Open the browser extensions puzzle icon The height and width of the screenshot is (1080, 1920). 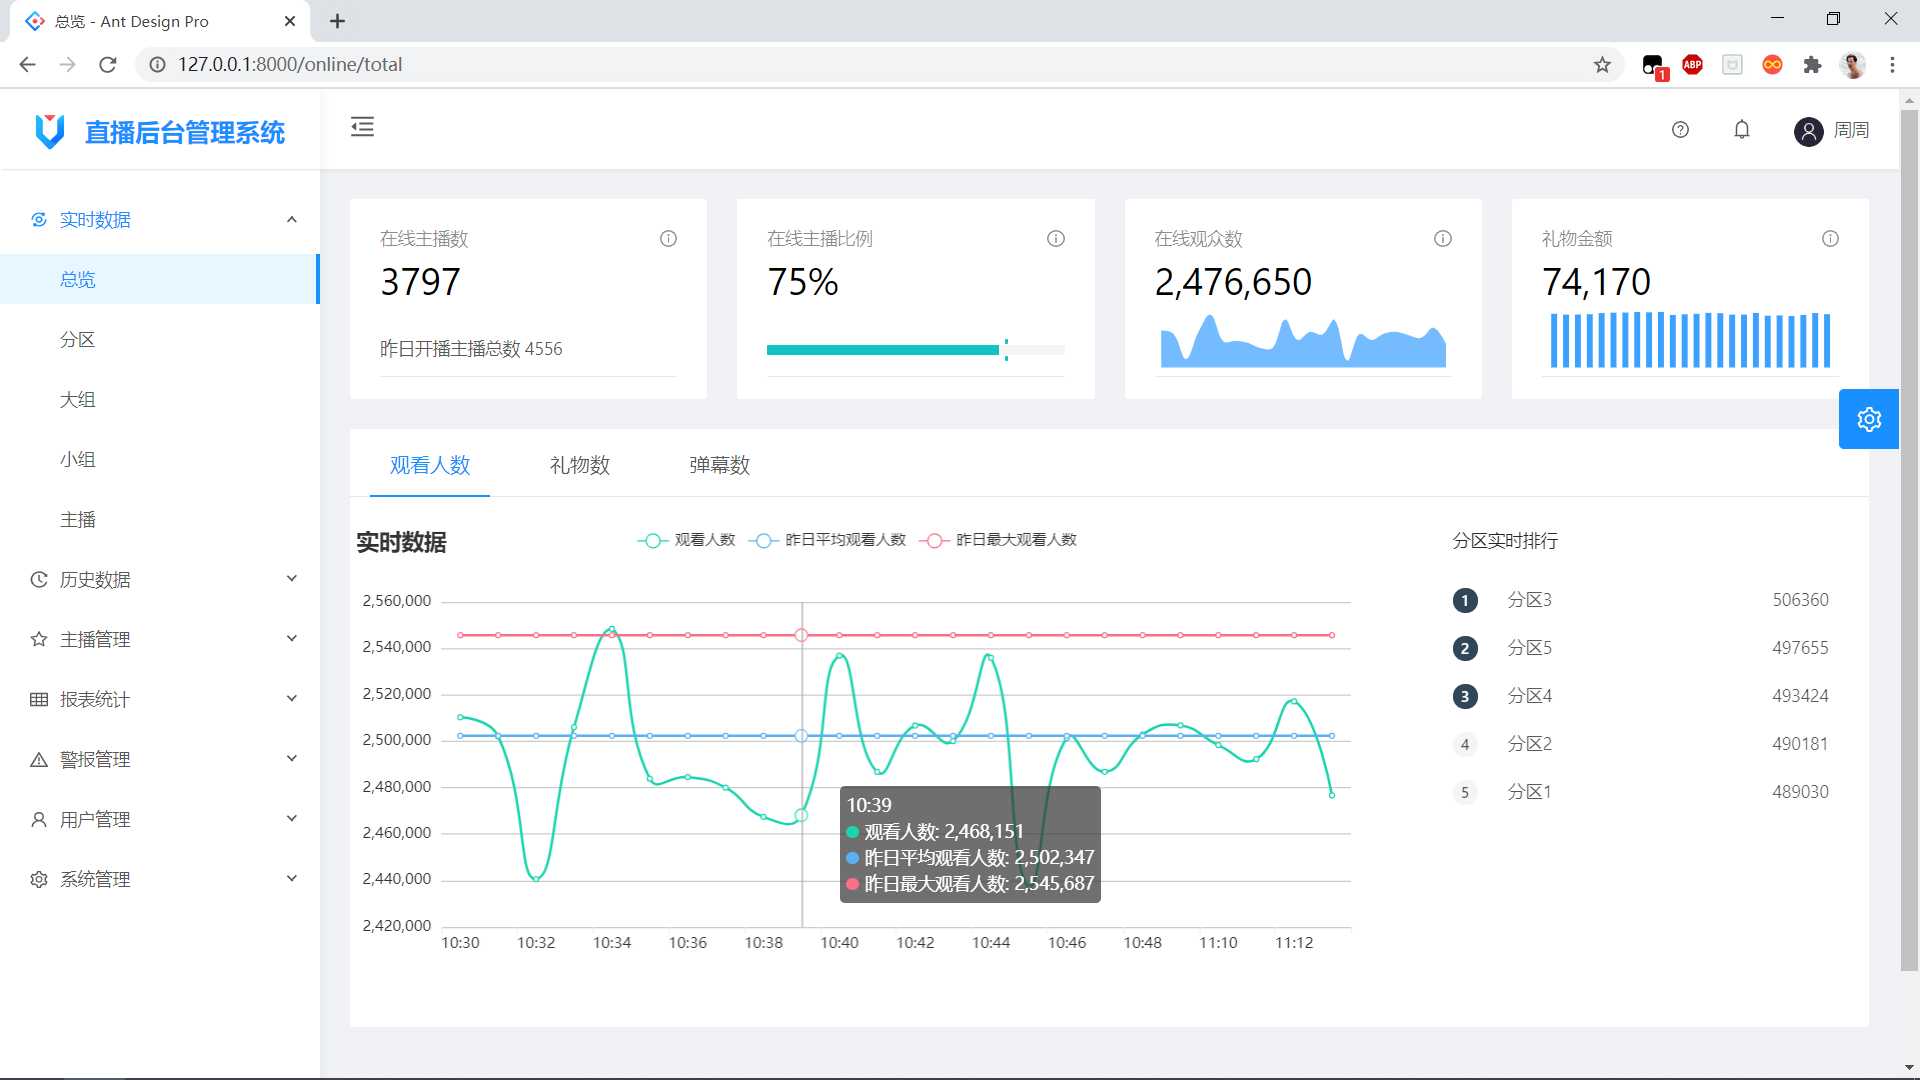(1812, 65)
